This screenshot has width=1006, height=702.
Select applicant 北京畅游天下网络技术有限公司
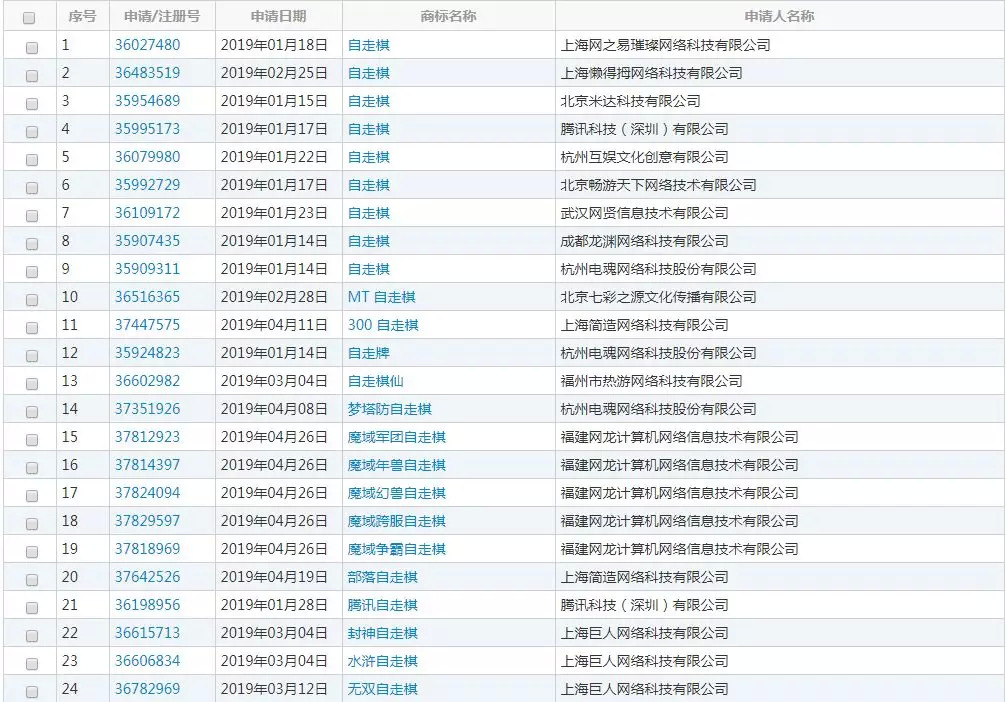pos(659,185)
